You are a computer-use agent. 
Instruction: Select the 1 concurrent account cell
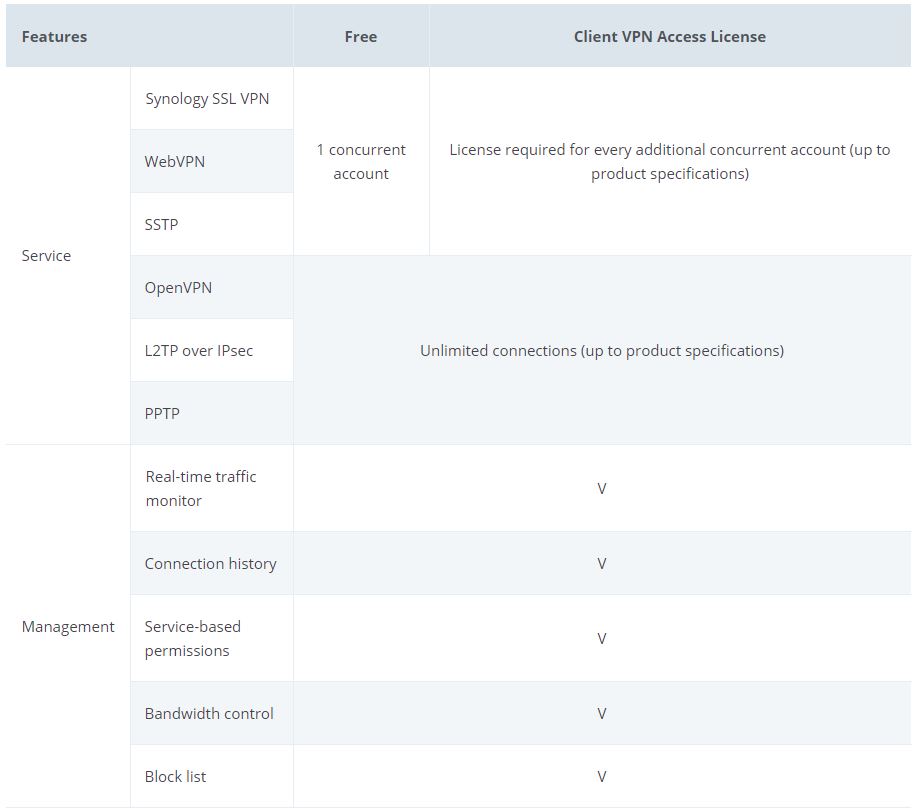click(x=361, y=162)
